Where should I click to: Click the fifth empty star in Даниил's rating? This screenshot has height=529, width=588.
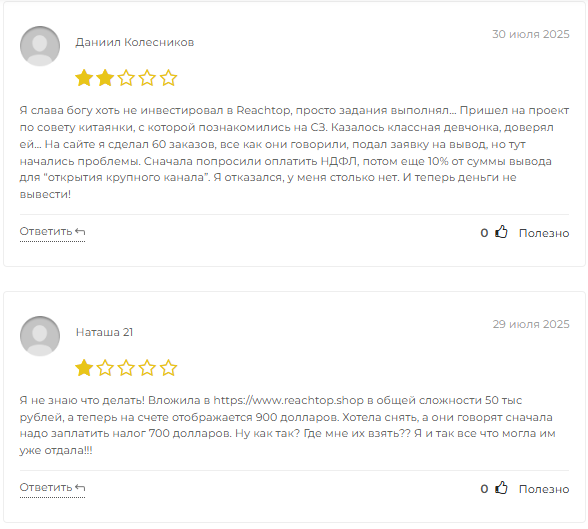[x=168, y=78]
